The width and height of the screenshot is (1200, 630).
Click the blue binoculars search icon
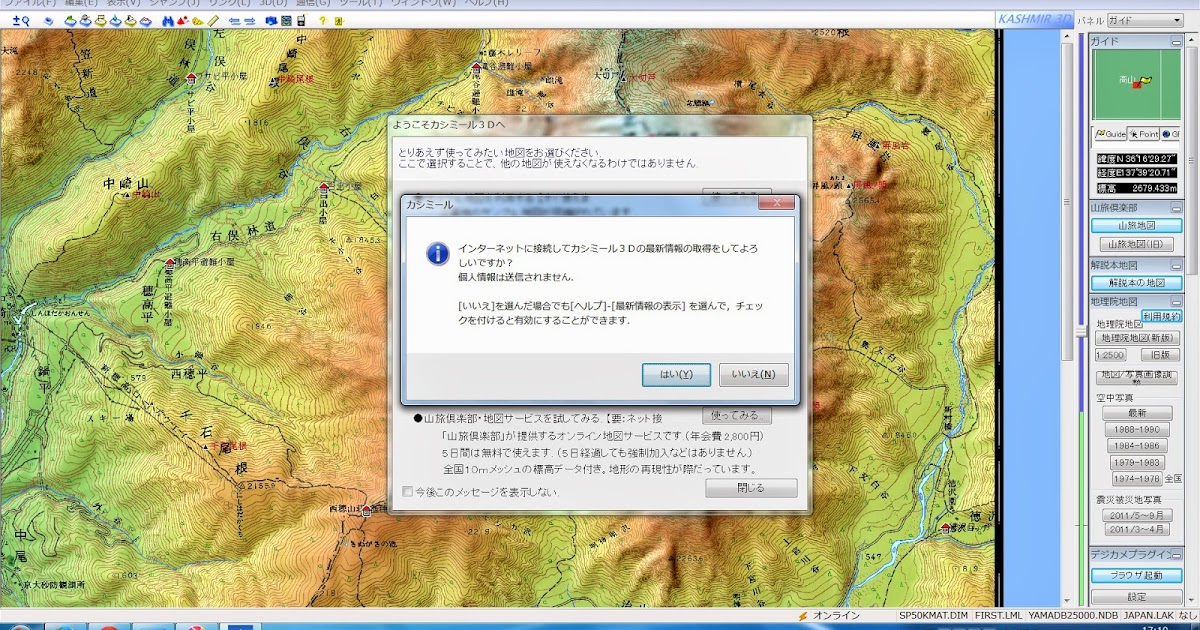pyautogui.click(x=168, y=21)
